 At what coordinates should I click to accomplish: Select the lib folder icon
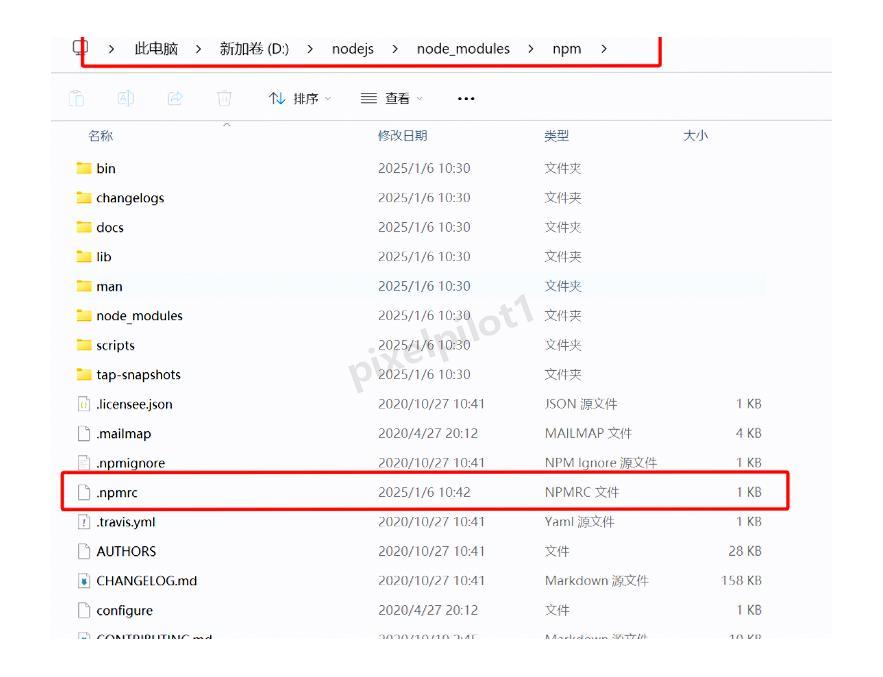pyautogui.click(x=84, y=256)
